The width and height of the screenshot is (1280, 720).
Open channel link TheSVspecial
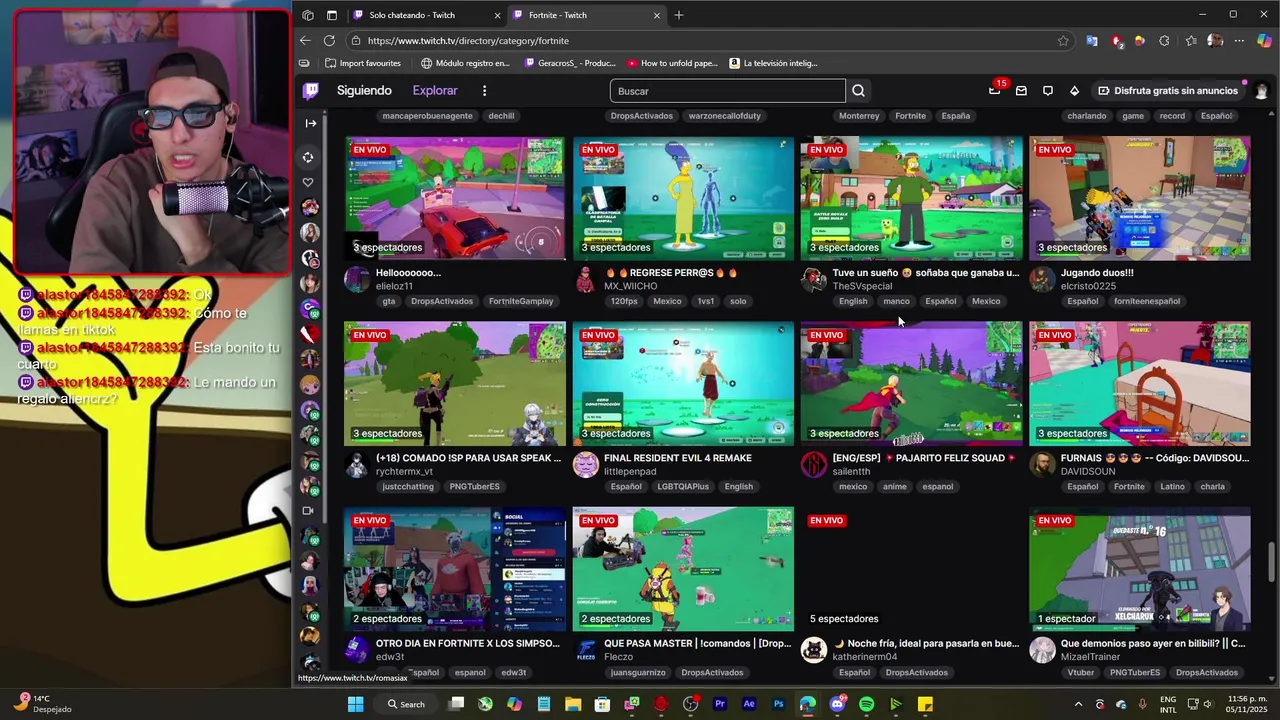(862, 286)
